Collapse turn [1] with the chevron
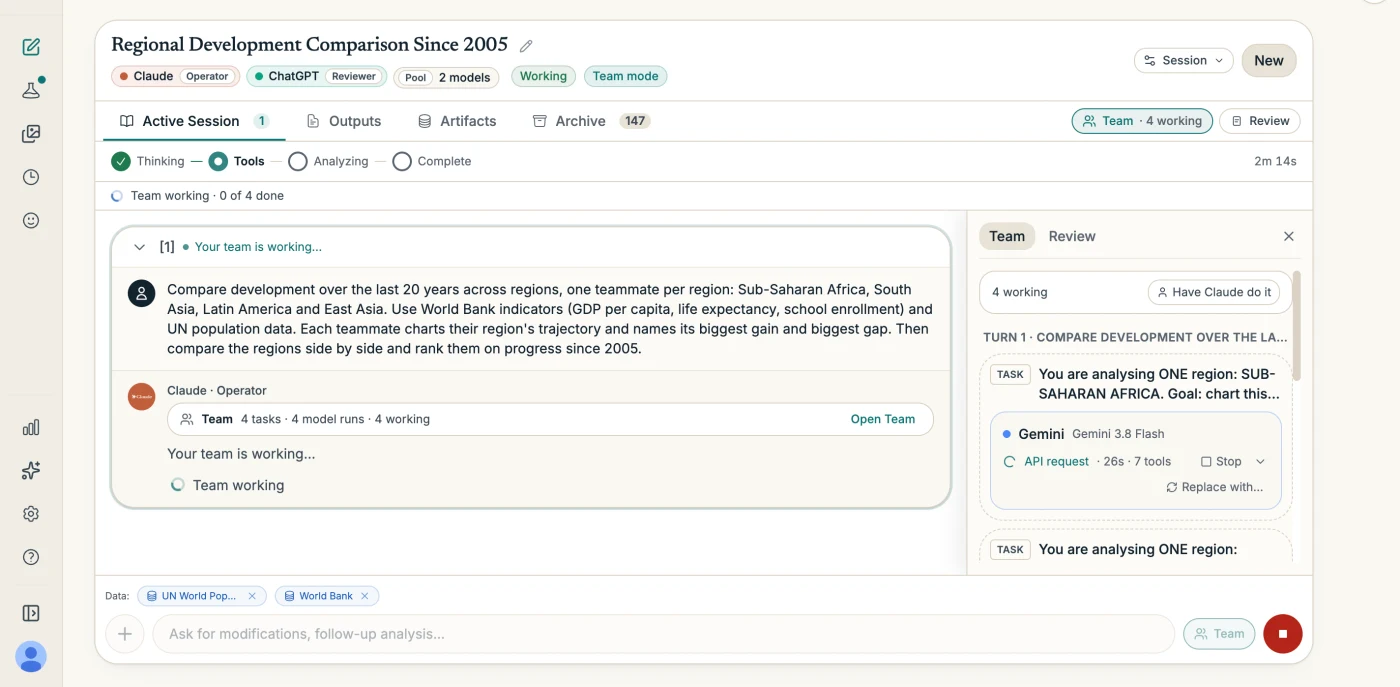This screenshot has height=687, width=1400. point(140,247)
